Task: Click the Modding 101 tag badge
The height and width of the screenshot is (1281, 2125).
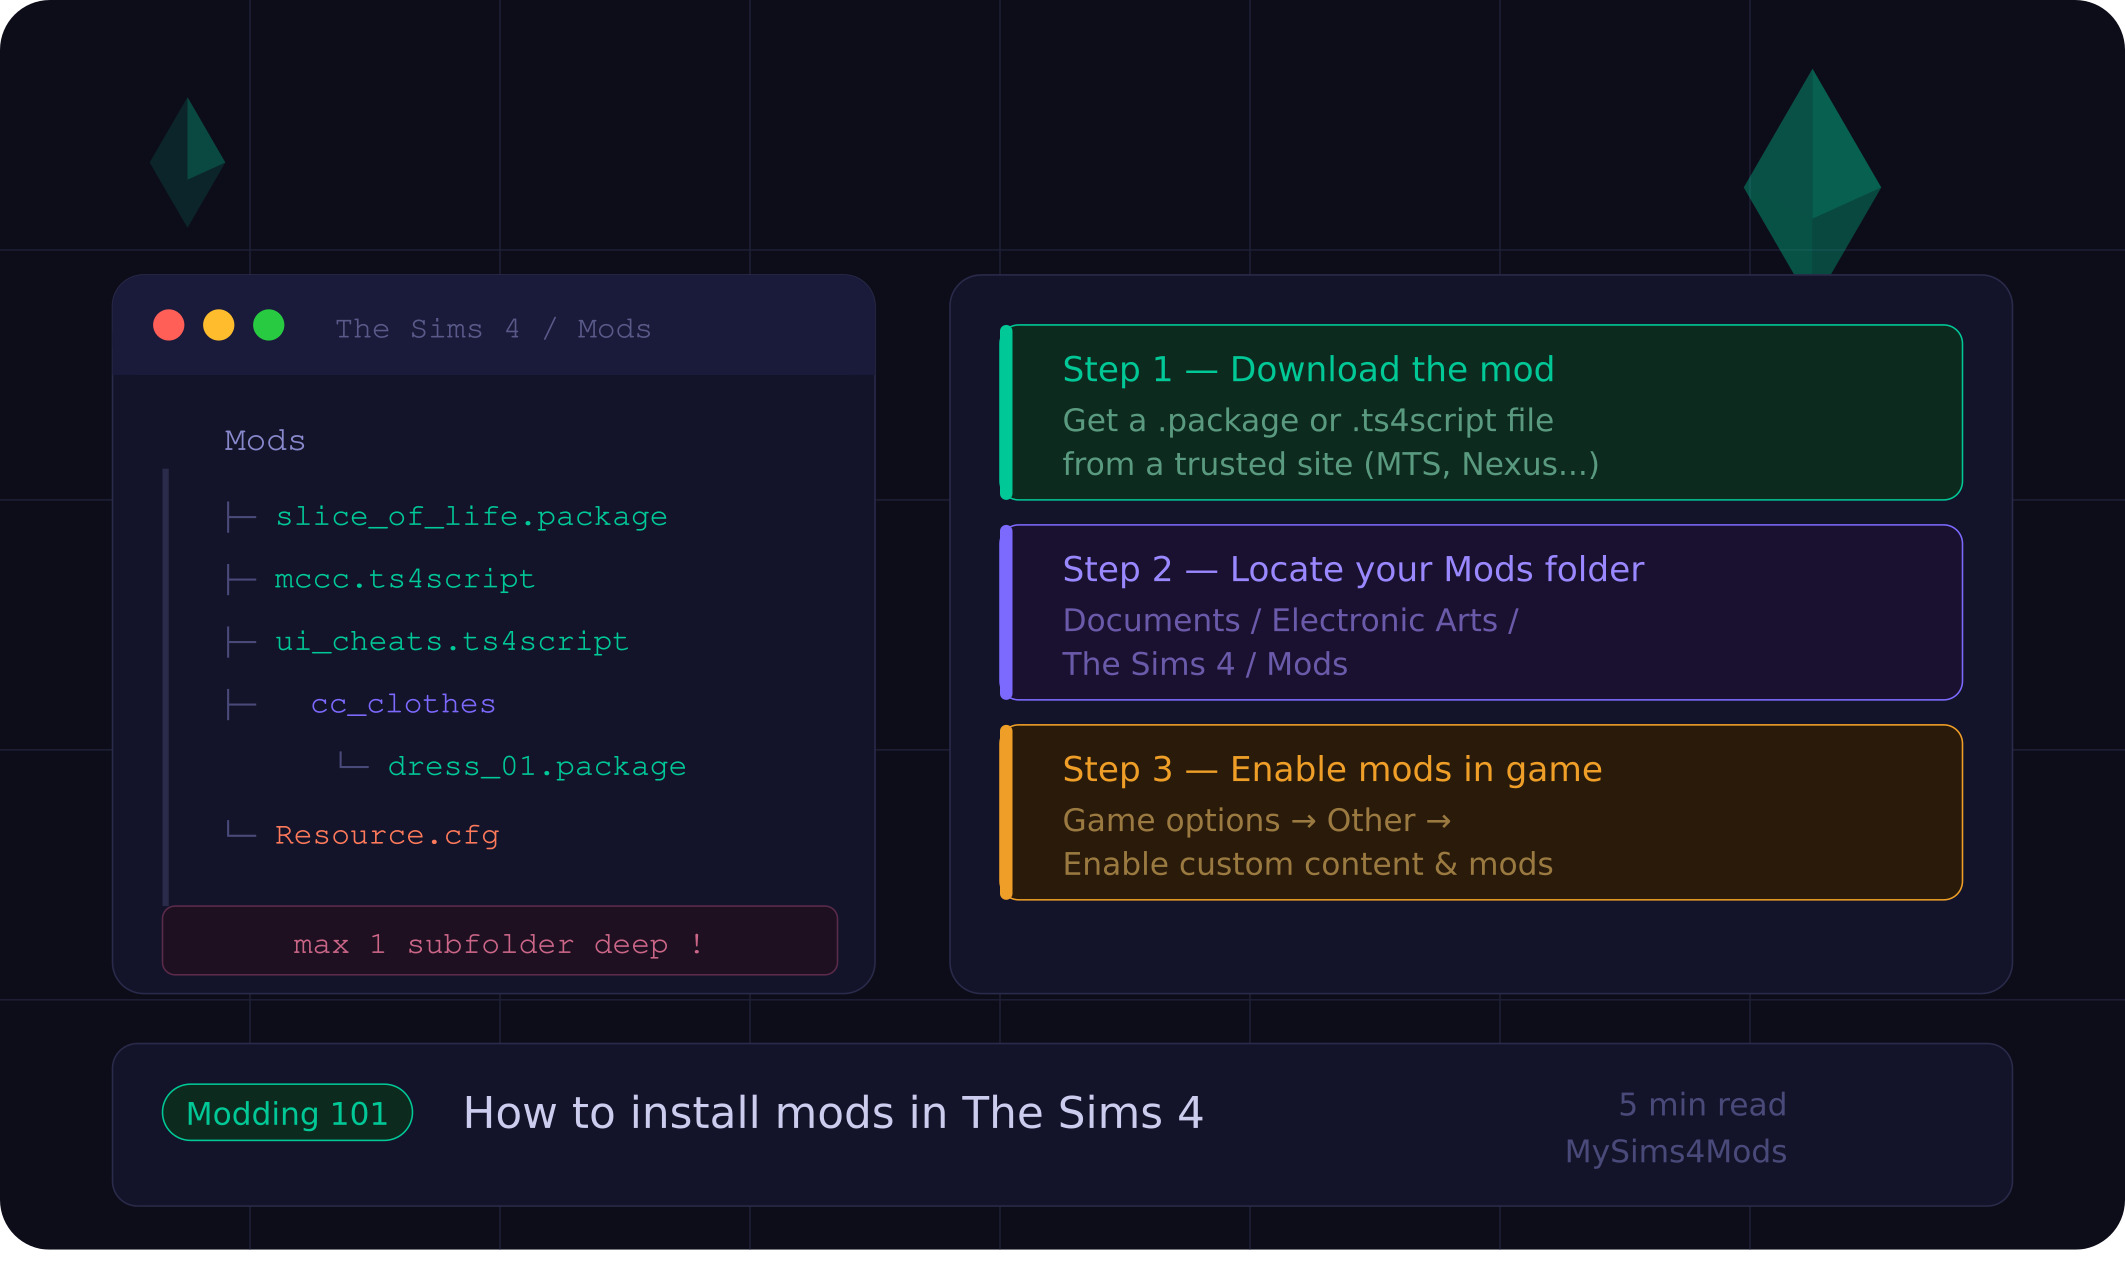Action: click(x=287, y=1113)
